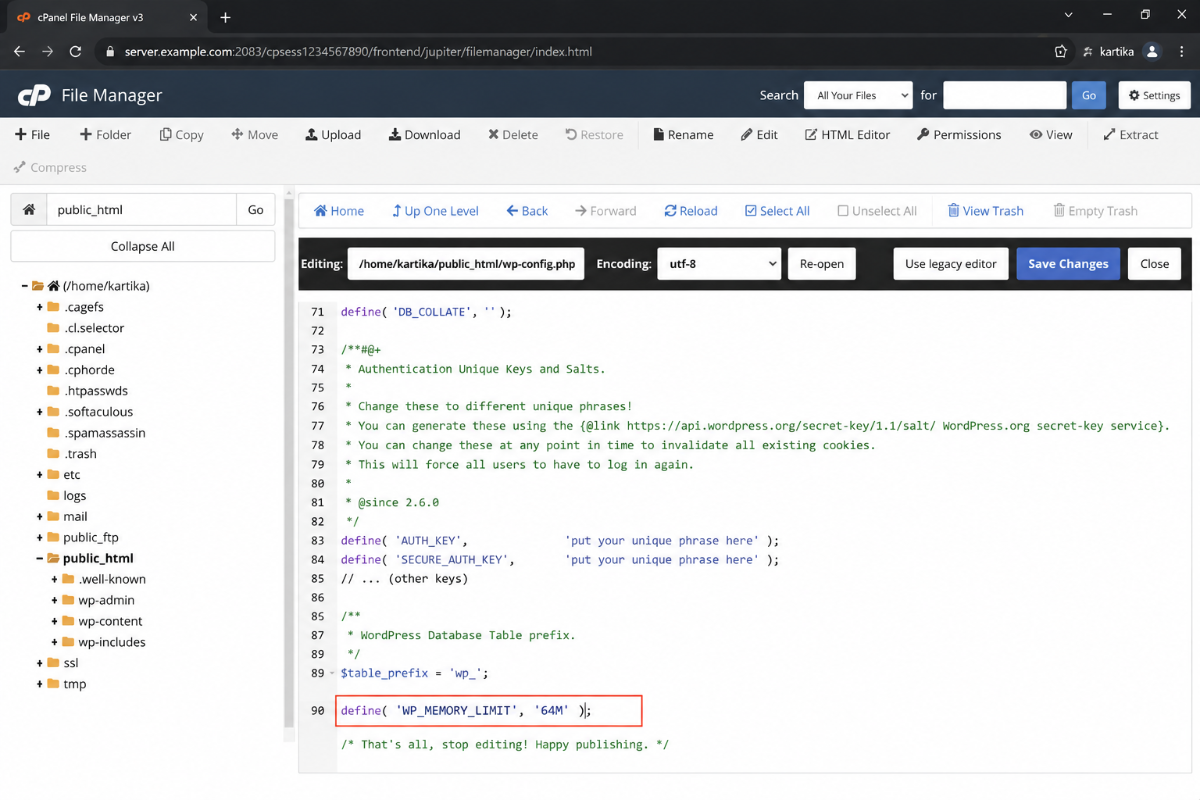Open the HTML Editor

point(848,135)
